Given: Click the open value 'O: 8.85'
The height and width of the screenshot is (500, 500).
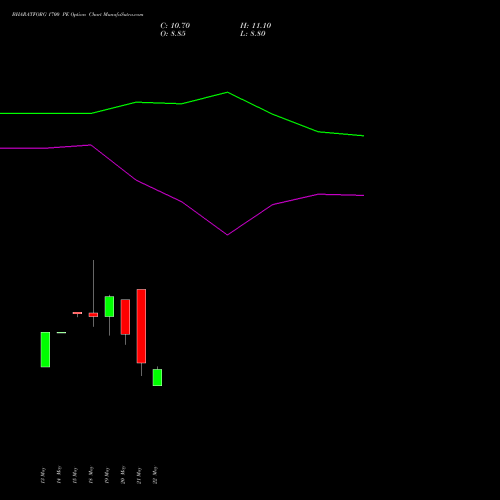Looking at the screenshot, I should click(x=173, y=34).
